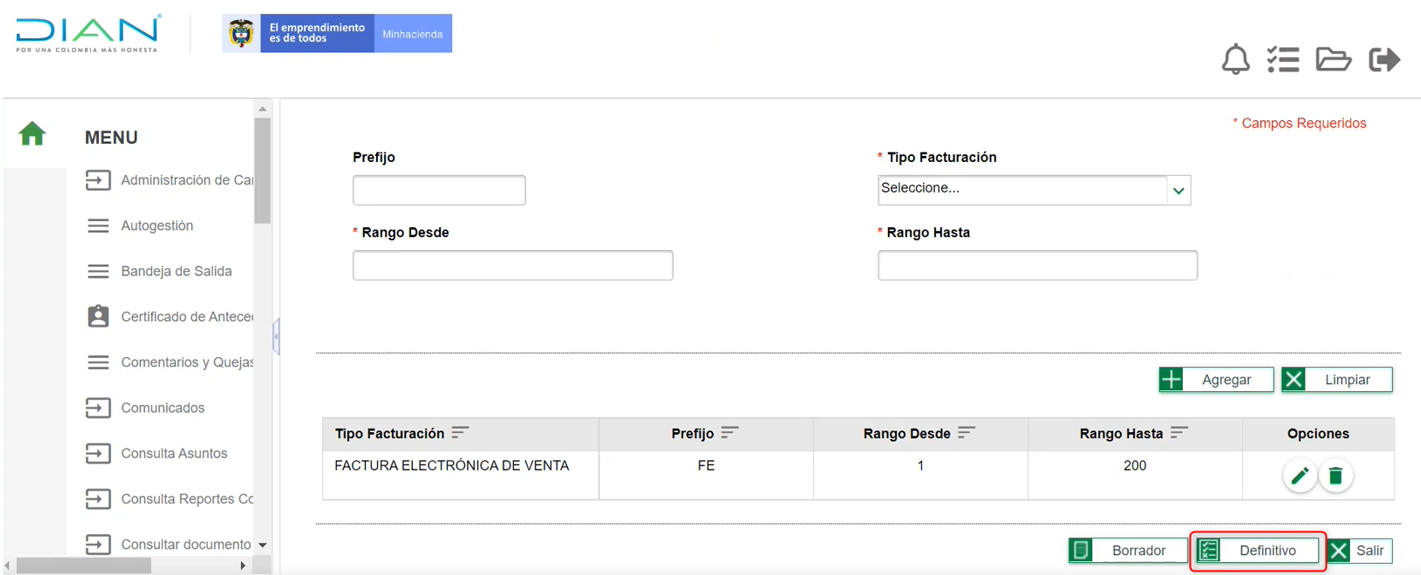Open Autogestión menu item
Viewport: 1421px width, 575px height.
click(157, 226)
